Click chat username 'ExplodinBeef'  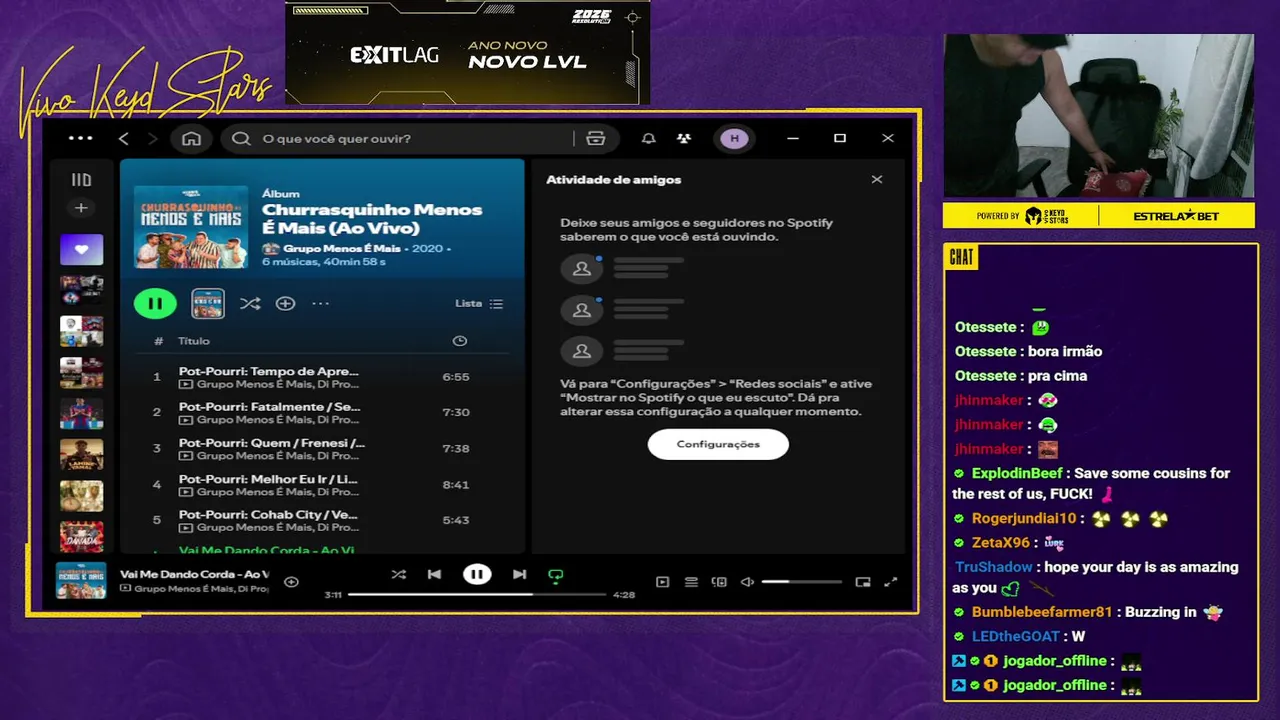point(1018,473)
